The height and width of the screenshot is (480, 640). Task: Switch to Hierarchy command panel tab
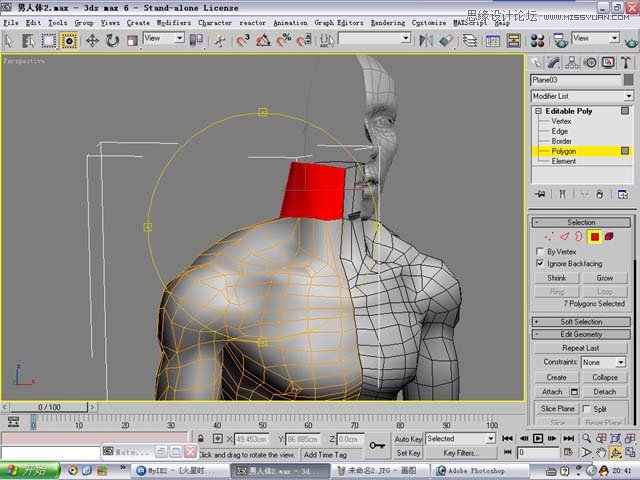pos(572,62)
